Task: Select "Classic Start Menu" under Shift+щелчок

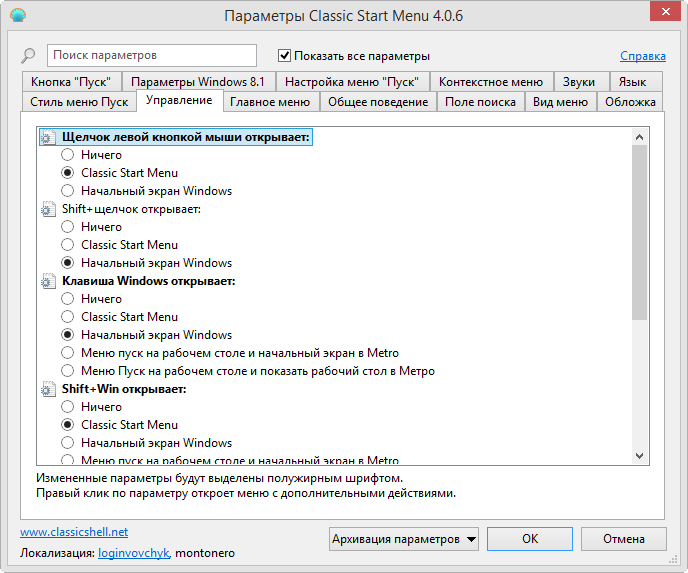Action: point(68,245)
